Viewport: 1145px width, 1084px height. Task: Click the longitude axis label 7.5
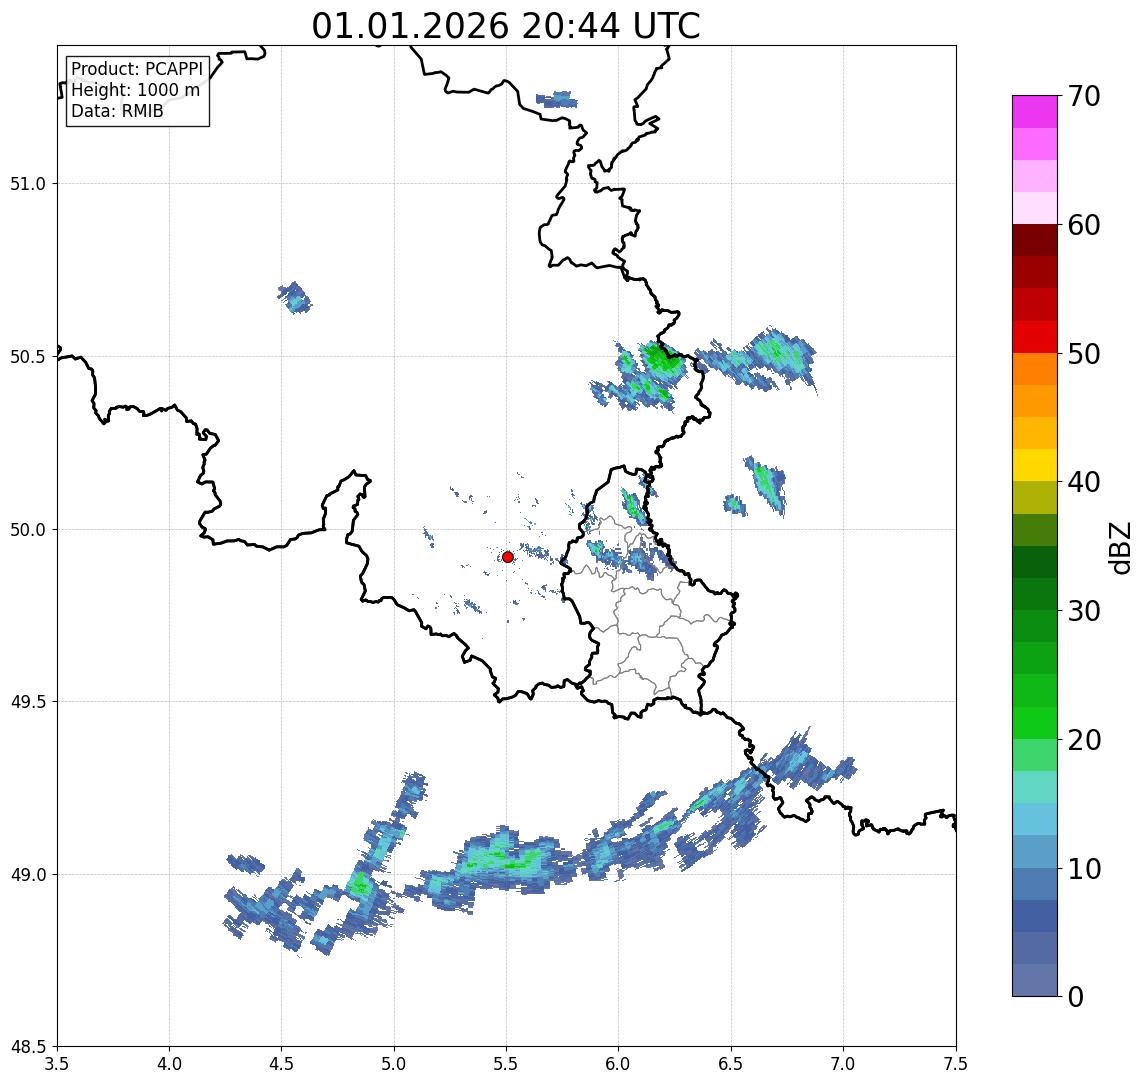click(x=956, y=1063)
